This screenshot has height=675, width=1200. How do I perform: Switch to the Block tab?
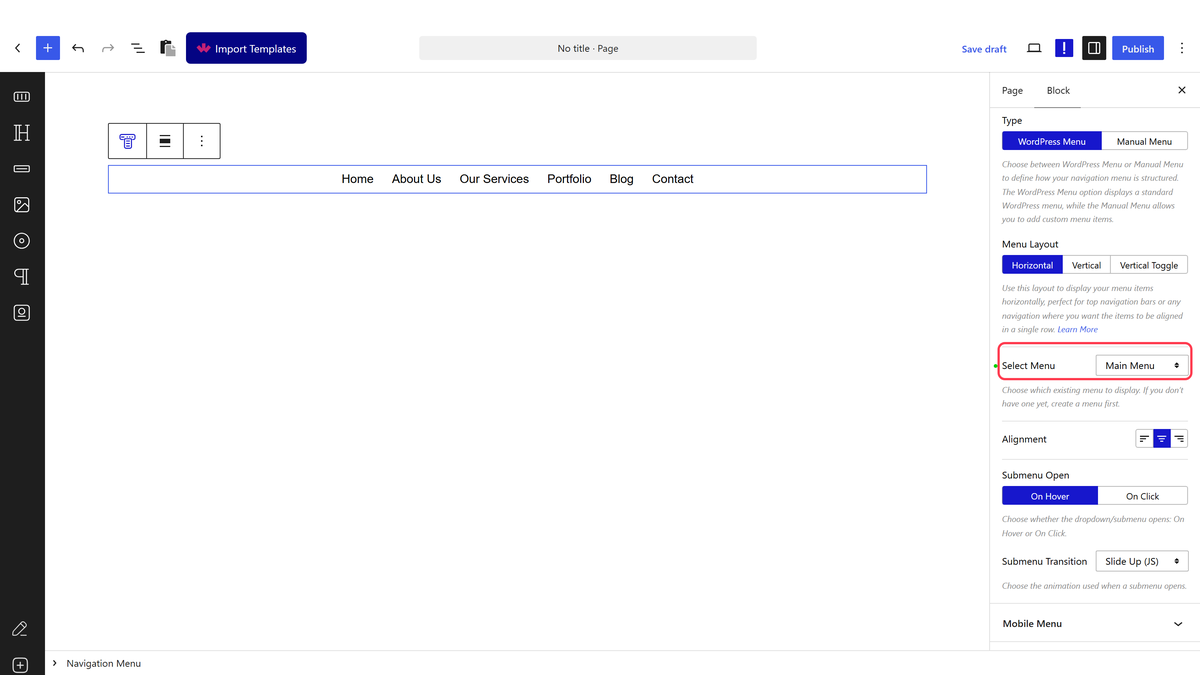1058,90
